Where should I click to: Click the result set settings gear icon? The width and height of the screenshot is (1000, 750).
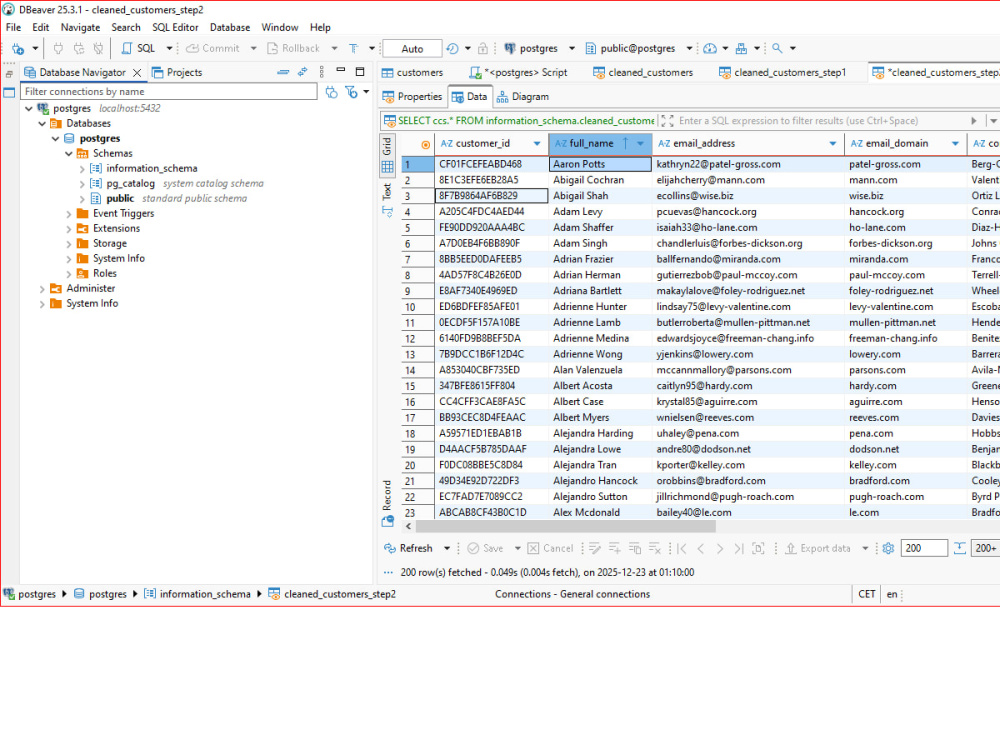tap(888, 548)
